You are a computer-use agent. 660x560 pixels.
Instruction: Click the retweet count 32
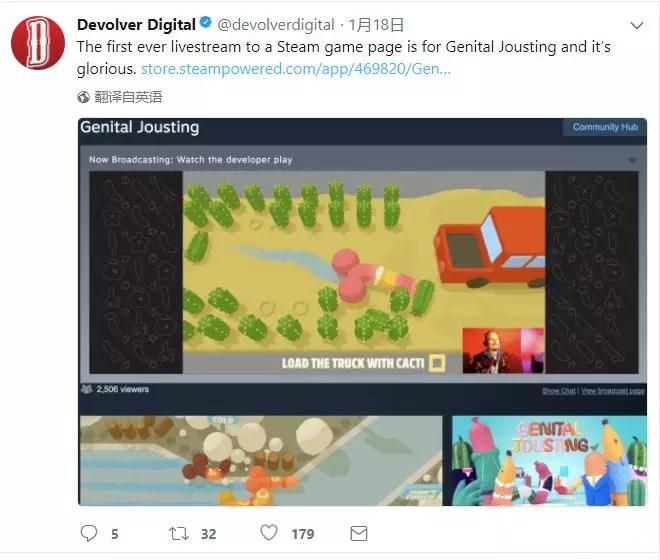tap(208, 534)
